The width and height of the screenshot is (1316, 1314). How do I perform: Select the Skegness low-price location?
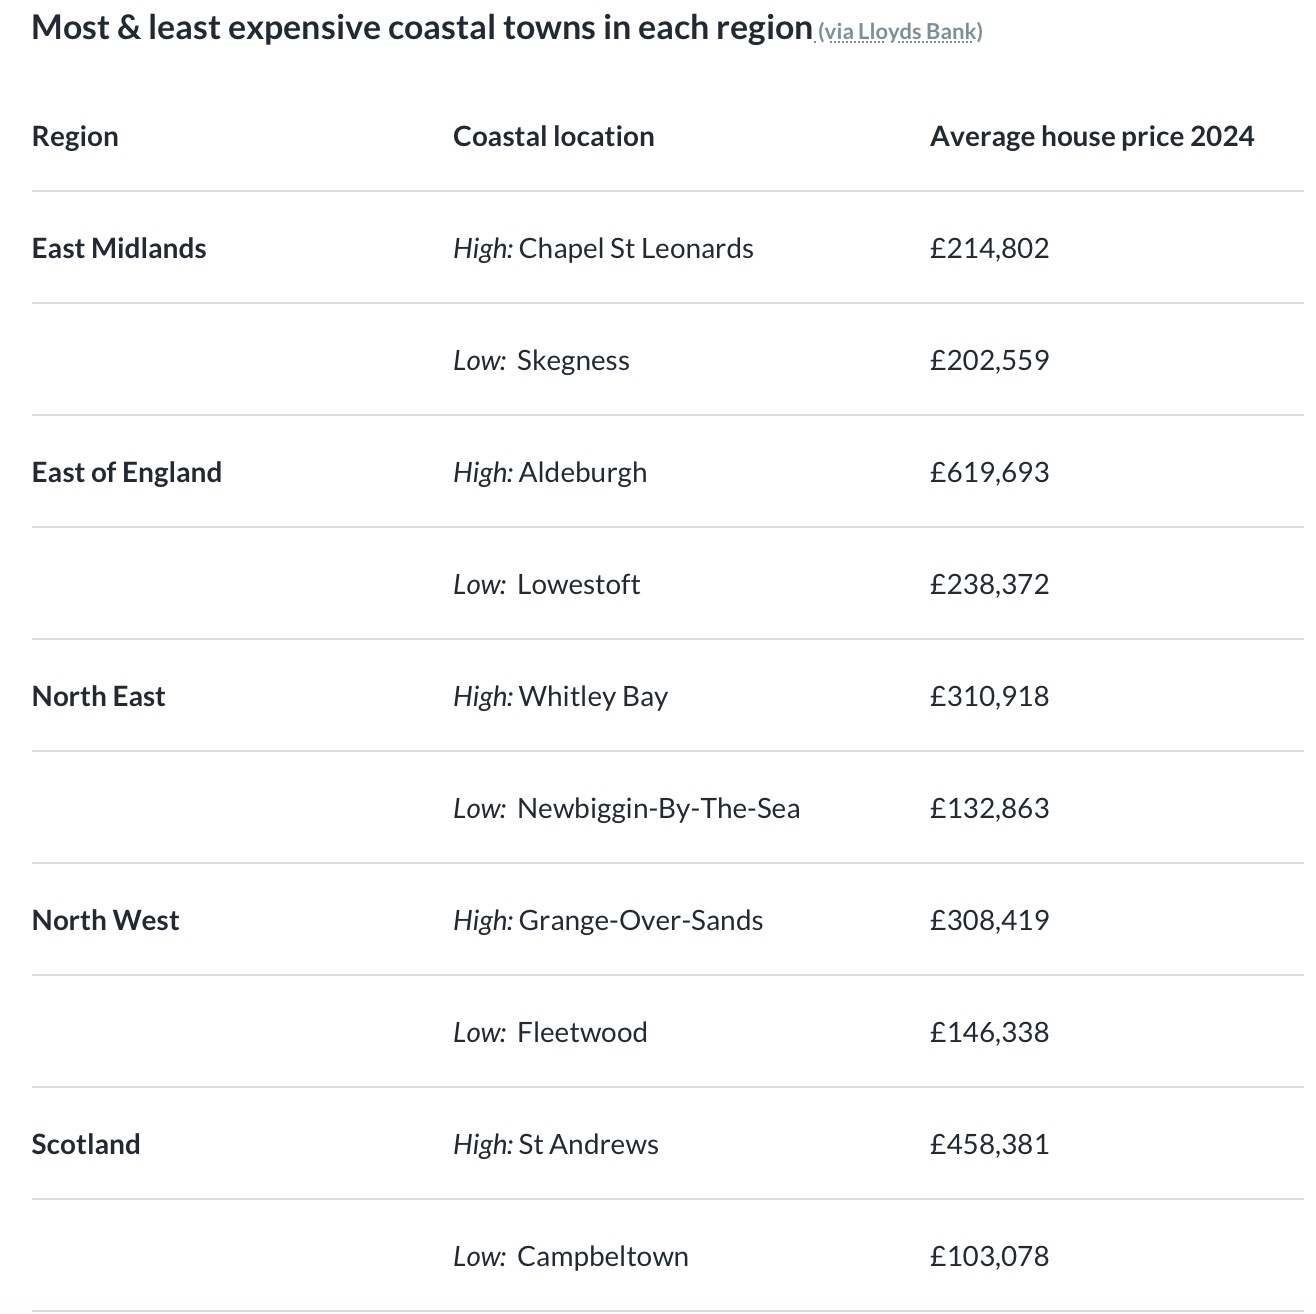pos(573,361)
